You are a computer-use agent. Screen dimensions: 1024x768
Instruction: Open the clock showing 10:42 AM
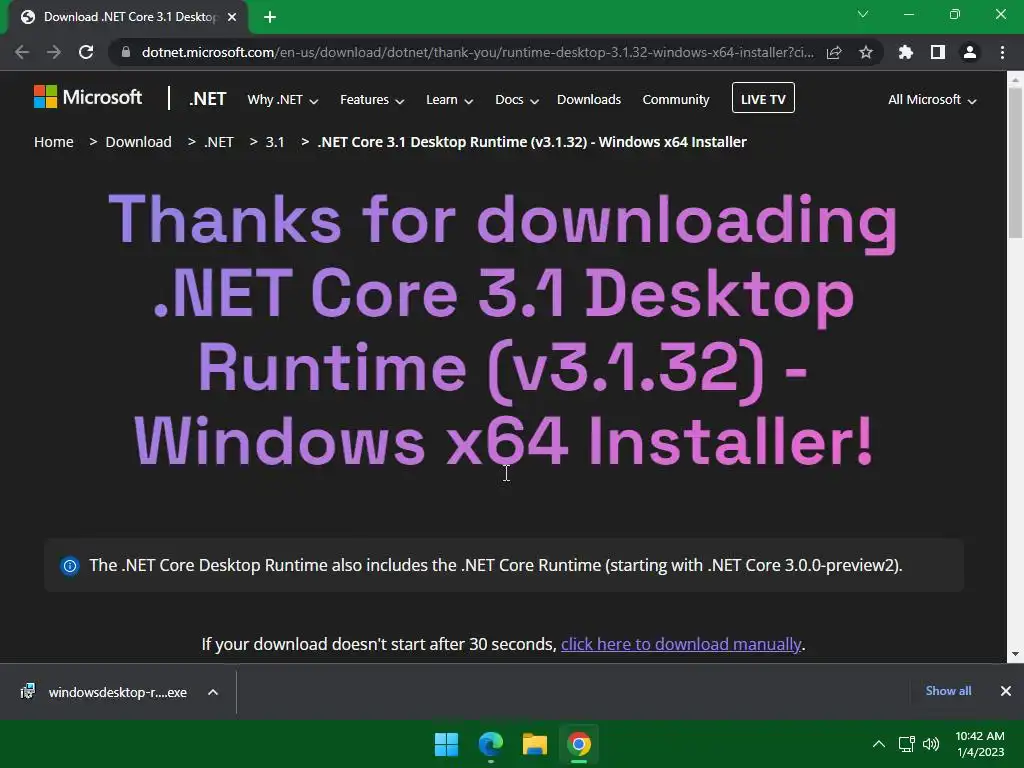point(980,744)
